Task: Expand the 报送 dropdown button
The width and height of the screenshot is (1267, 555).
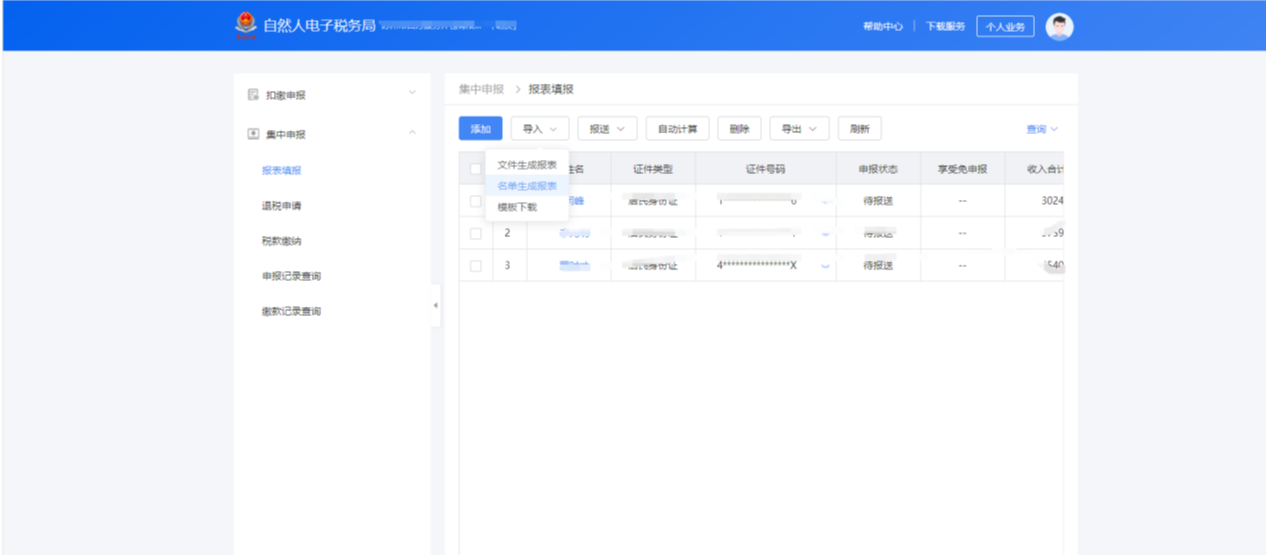Action: 607,129
